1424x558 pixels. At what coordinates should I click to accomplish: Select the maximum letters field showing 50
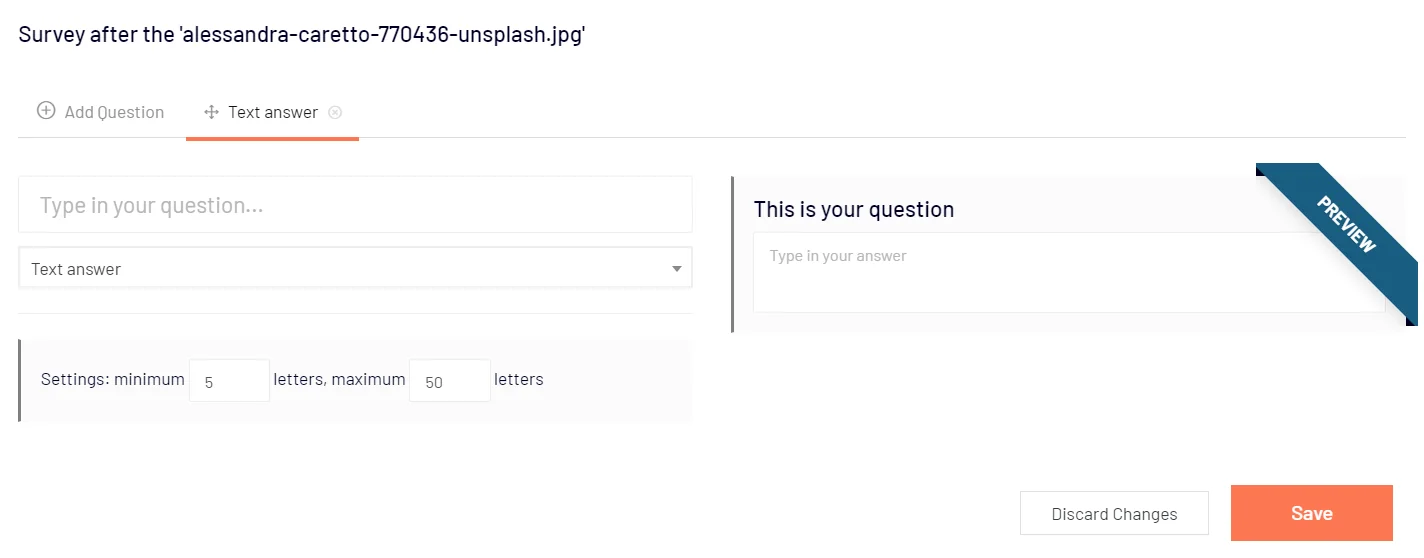449,381
